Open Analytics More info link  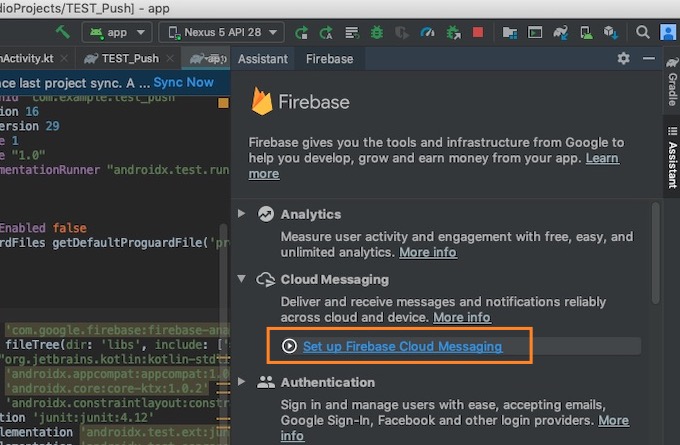click(x=428, y=252)
